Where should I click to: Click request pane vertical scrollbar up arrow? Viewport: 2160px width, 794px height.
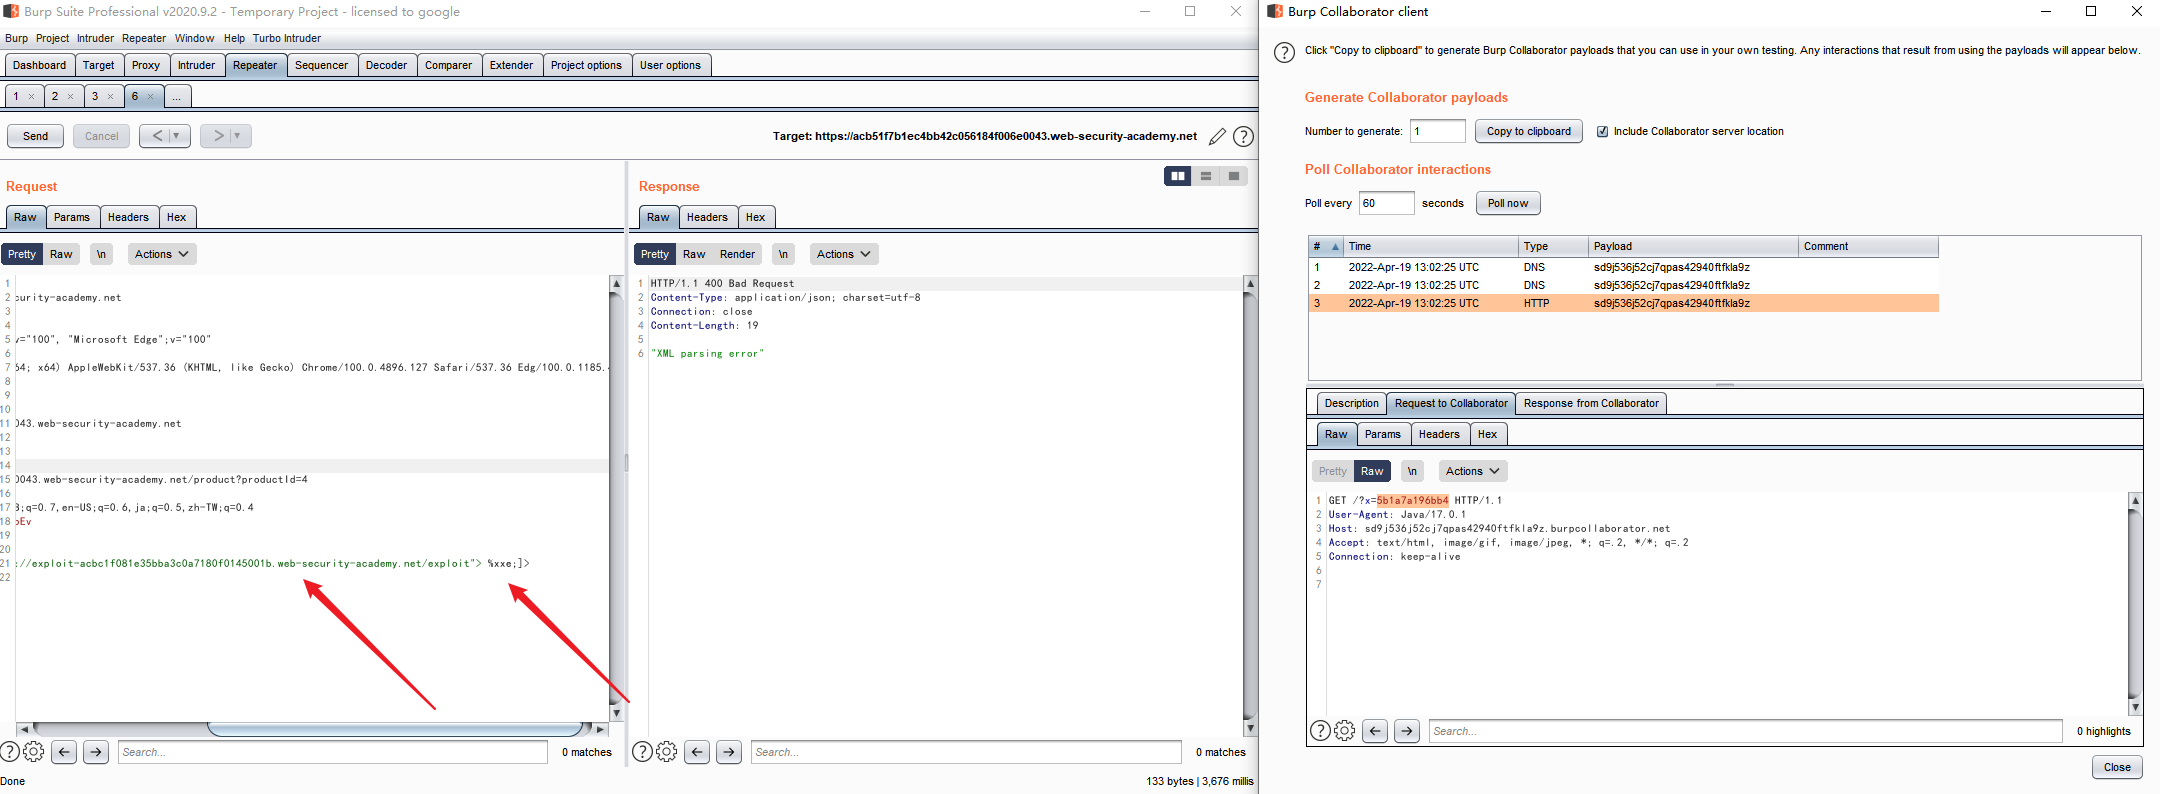pyautogui.click(x=617, y=284)
